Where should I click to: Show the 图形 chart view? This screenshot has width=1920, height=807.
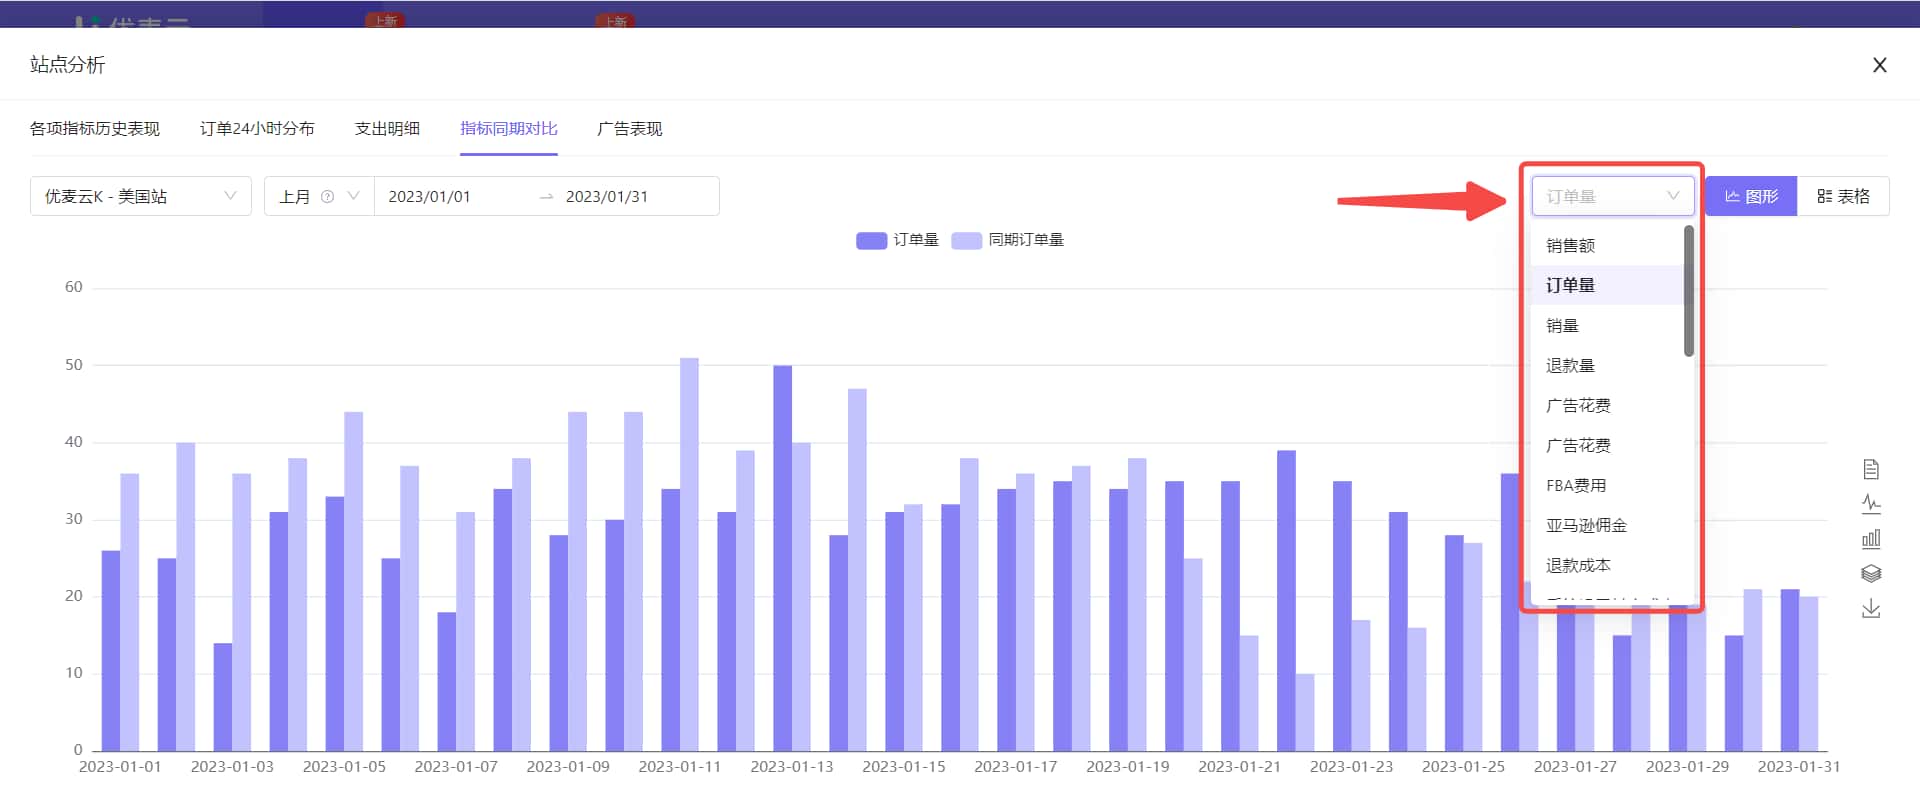(x=1751, y=196)
